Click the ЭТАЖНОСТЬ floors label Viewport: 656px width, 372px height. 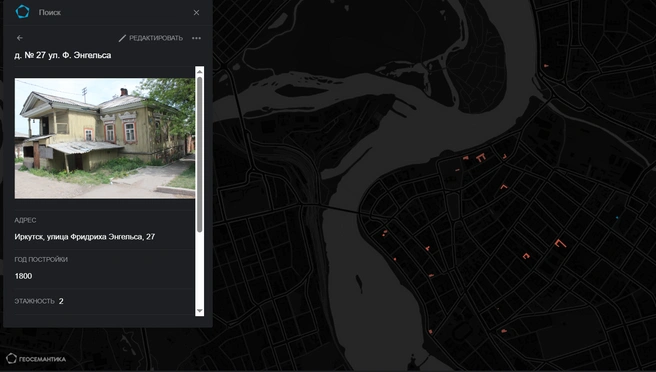(34, 301)
